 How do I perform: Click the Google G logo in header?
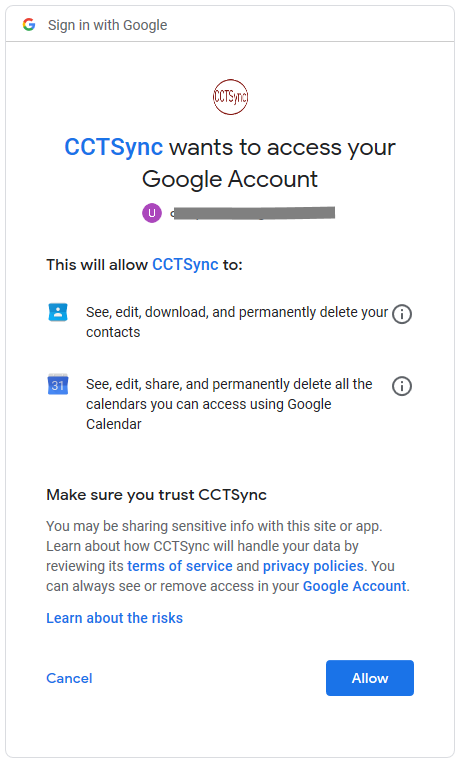tap(29, 24)
